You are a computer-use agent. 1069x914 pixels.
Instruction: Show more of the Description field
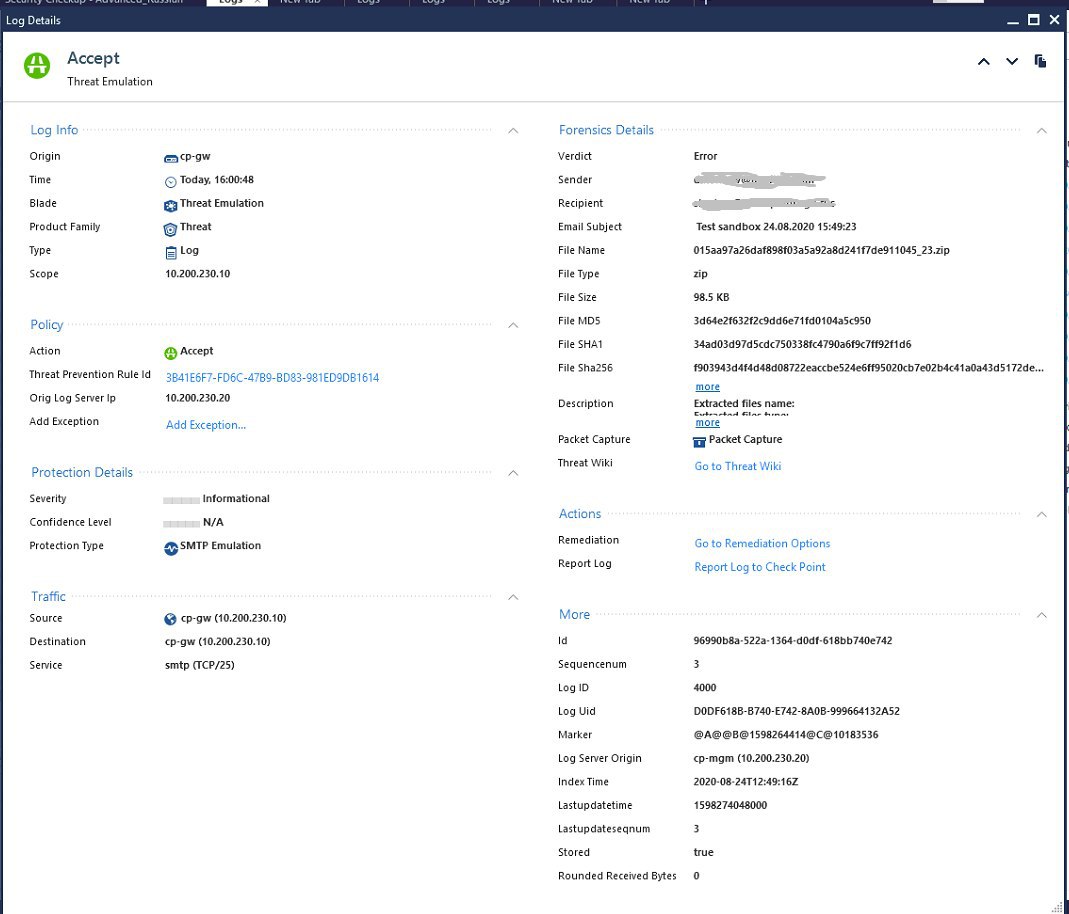pos(707,423)
